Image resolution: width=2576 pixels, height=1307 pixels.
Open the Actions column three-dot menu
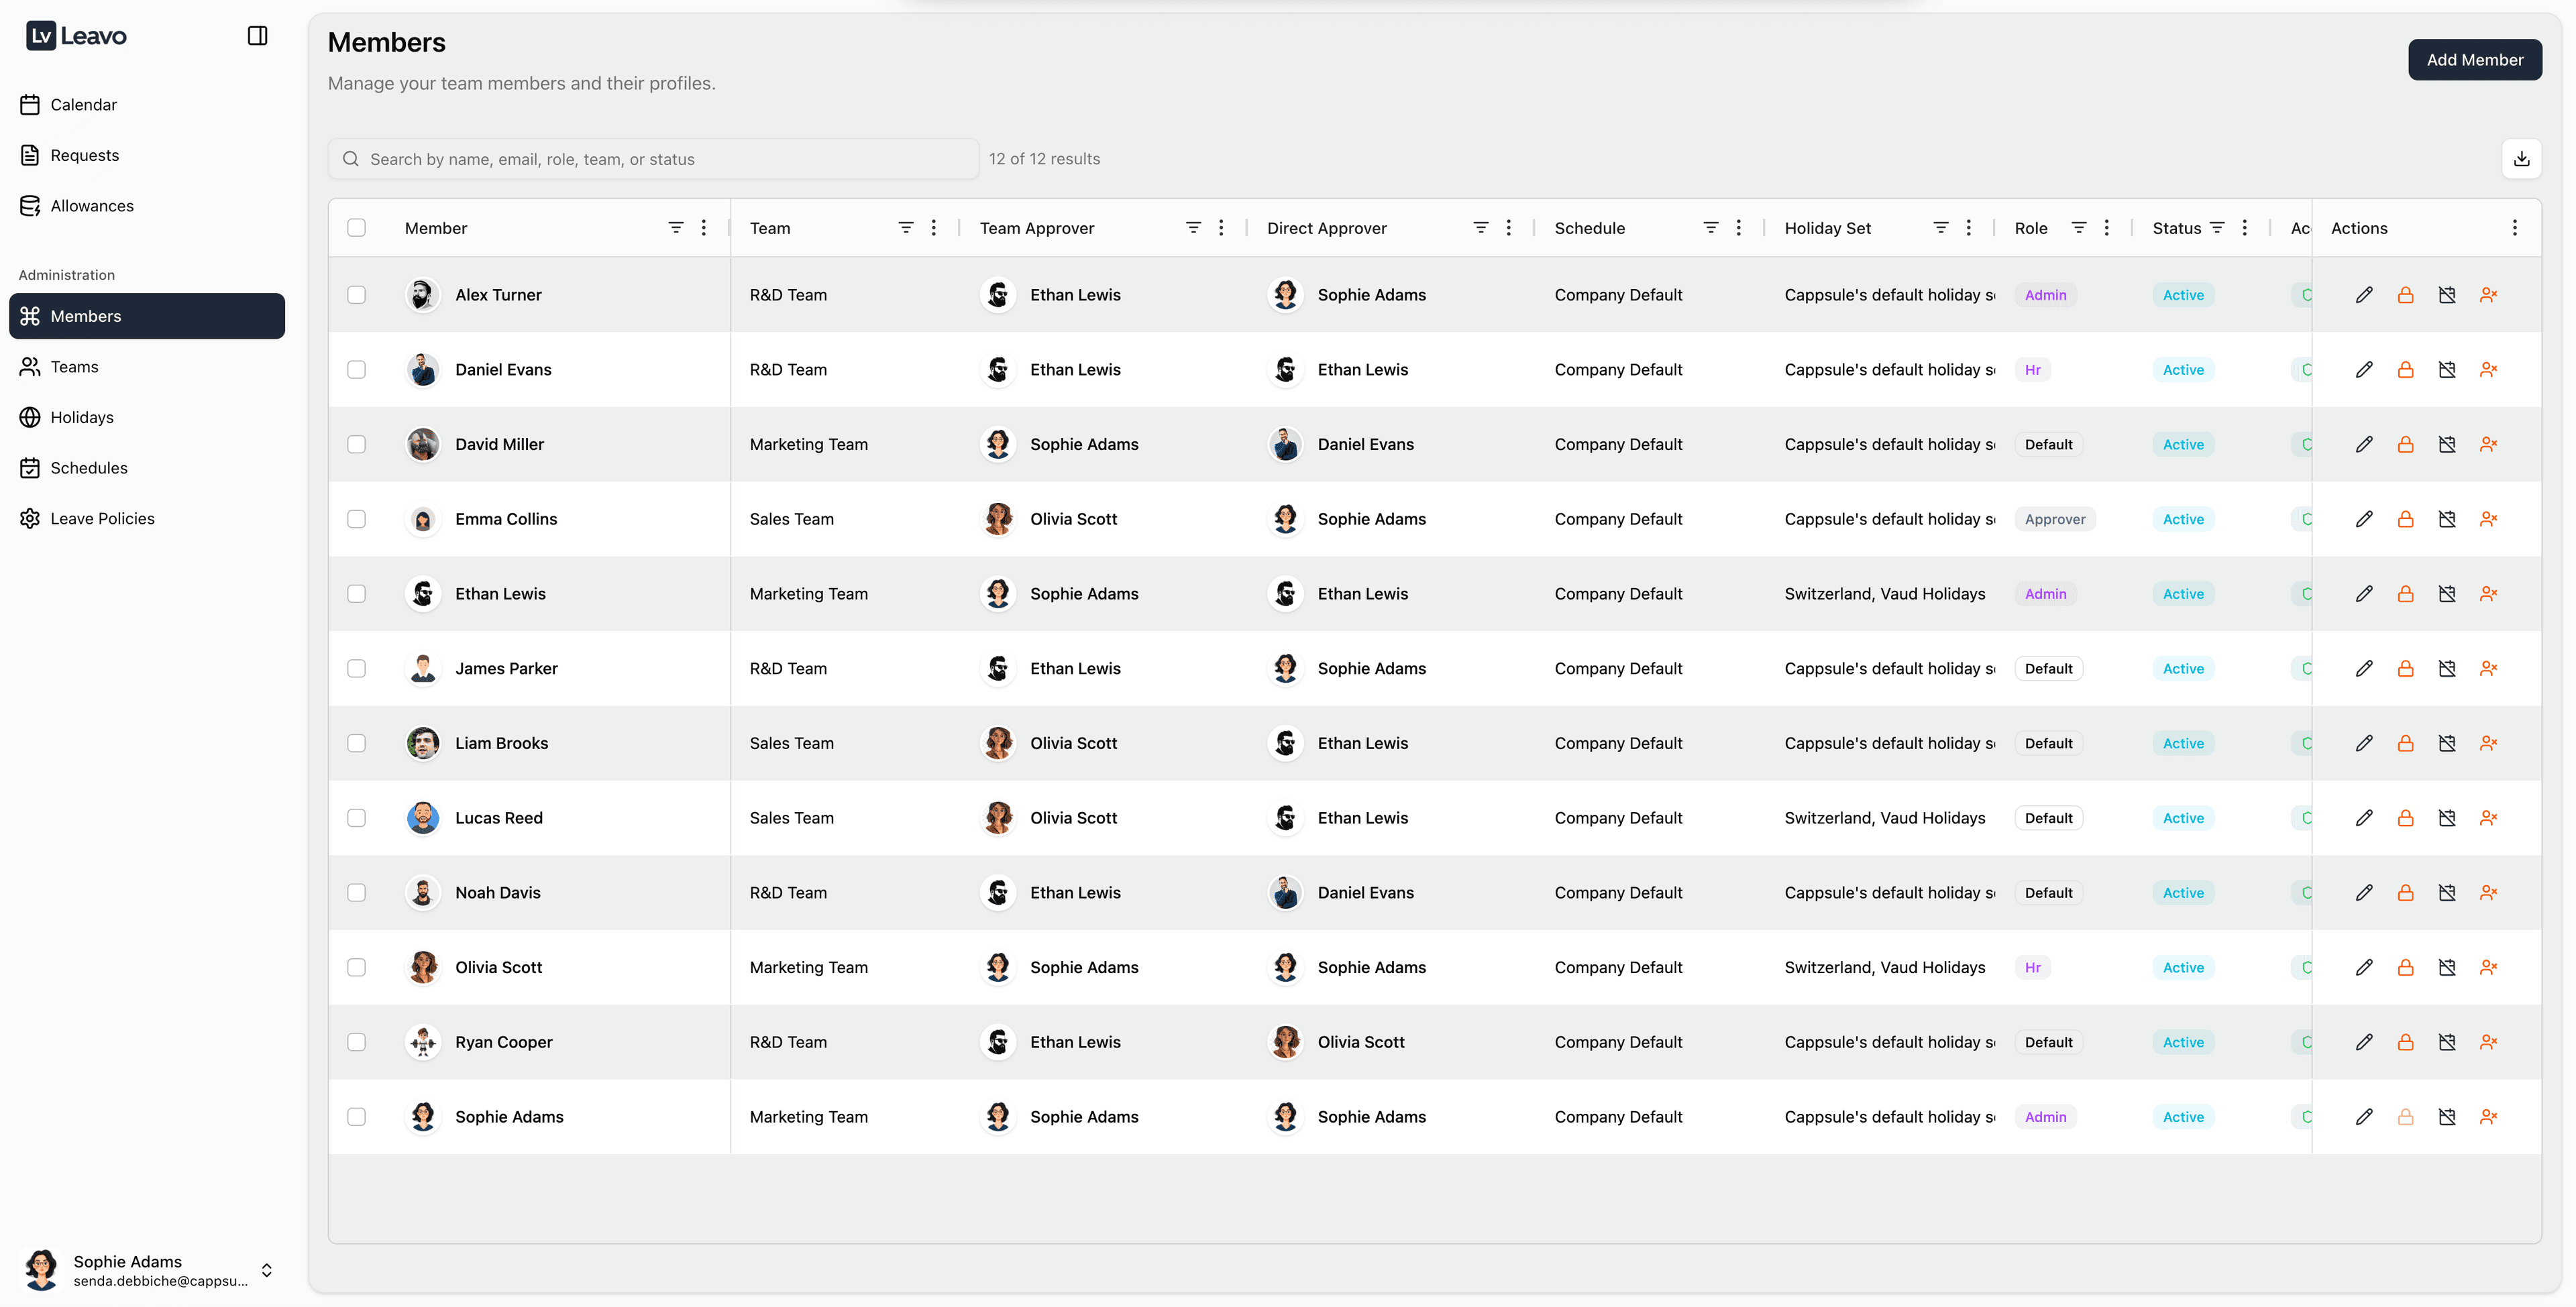(2514, 228)
